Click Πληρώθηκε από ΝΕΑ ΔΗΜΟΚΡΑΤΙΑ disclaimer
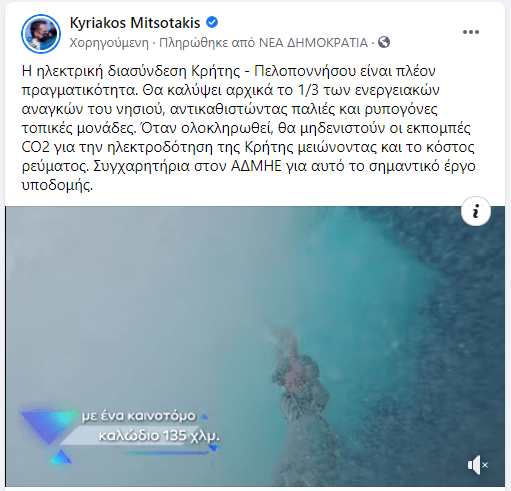This screenshot has width=511, height=491. pos(263,43)
